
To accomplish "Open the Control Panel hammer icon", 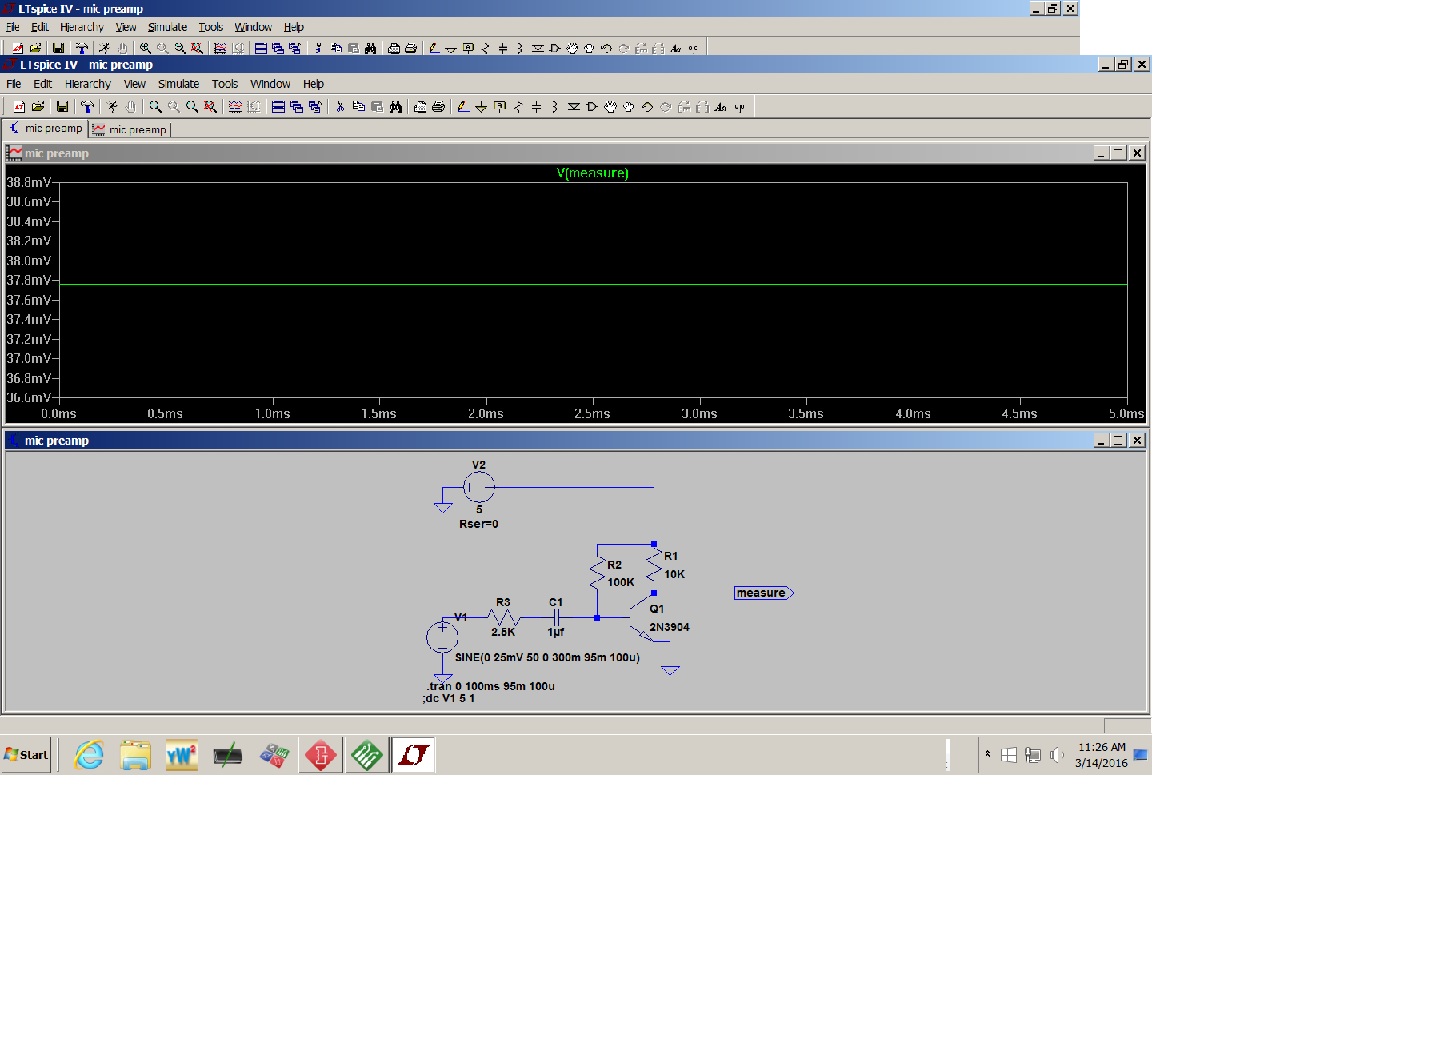I will click(x=87, y=107).
